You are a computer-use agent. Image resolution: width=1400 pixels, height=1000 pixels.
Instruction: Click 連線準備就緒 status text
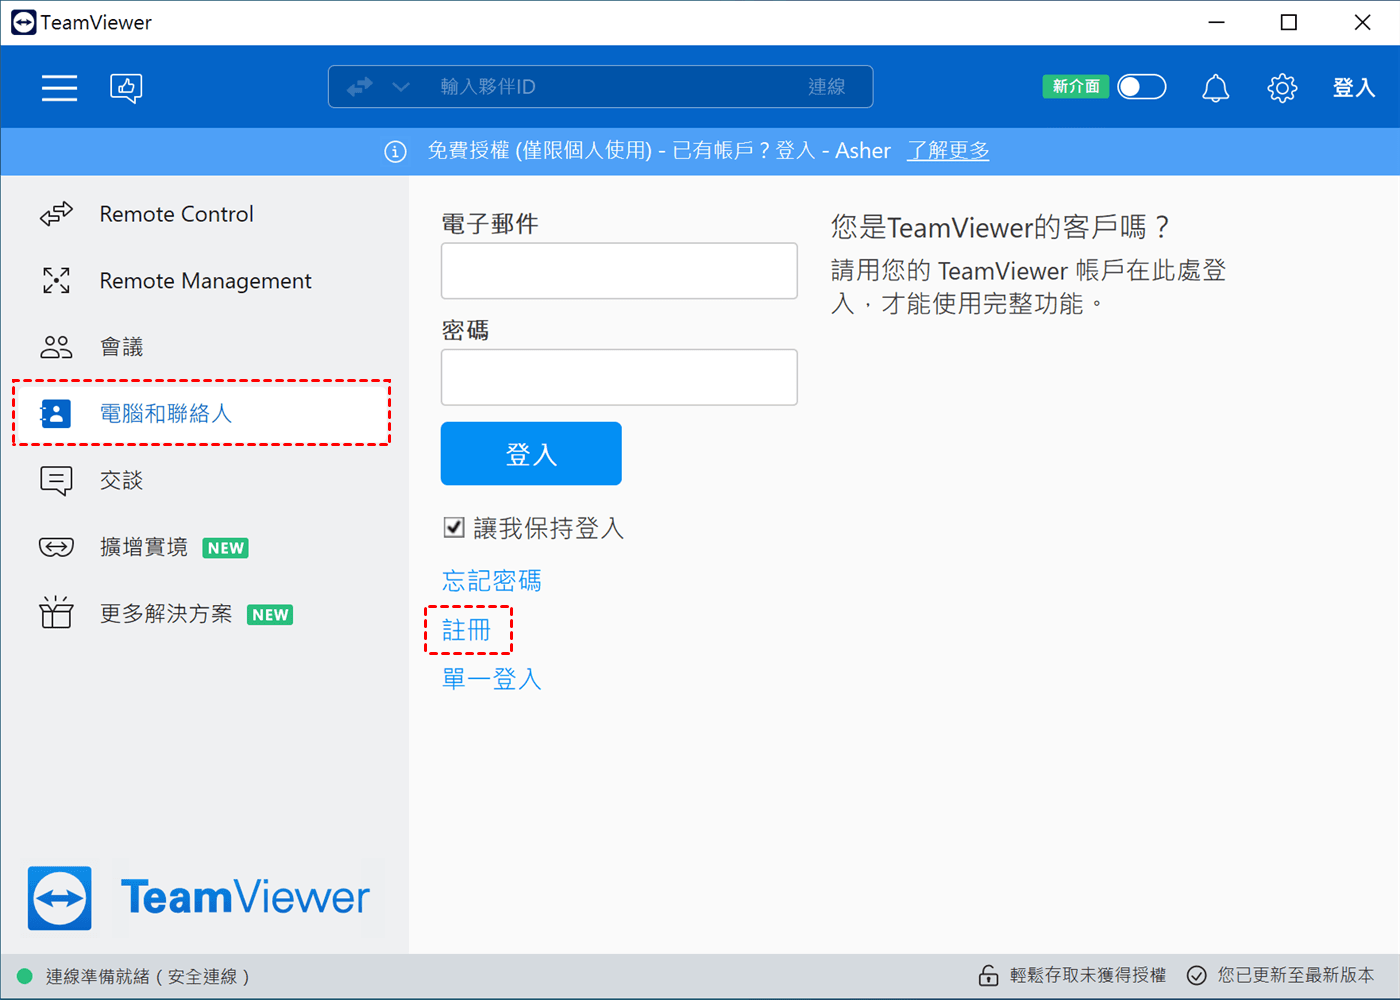point(148,976)
